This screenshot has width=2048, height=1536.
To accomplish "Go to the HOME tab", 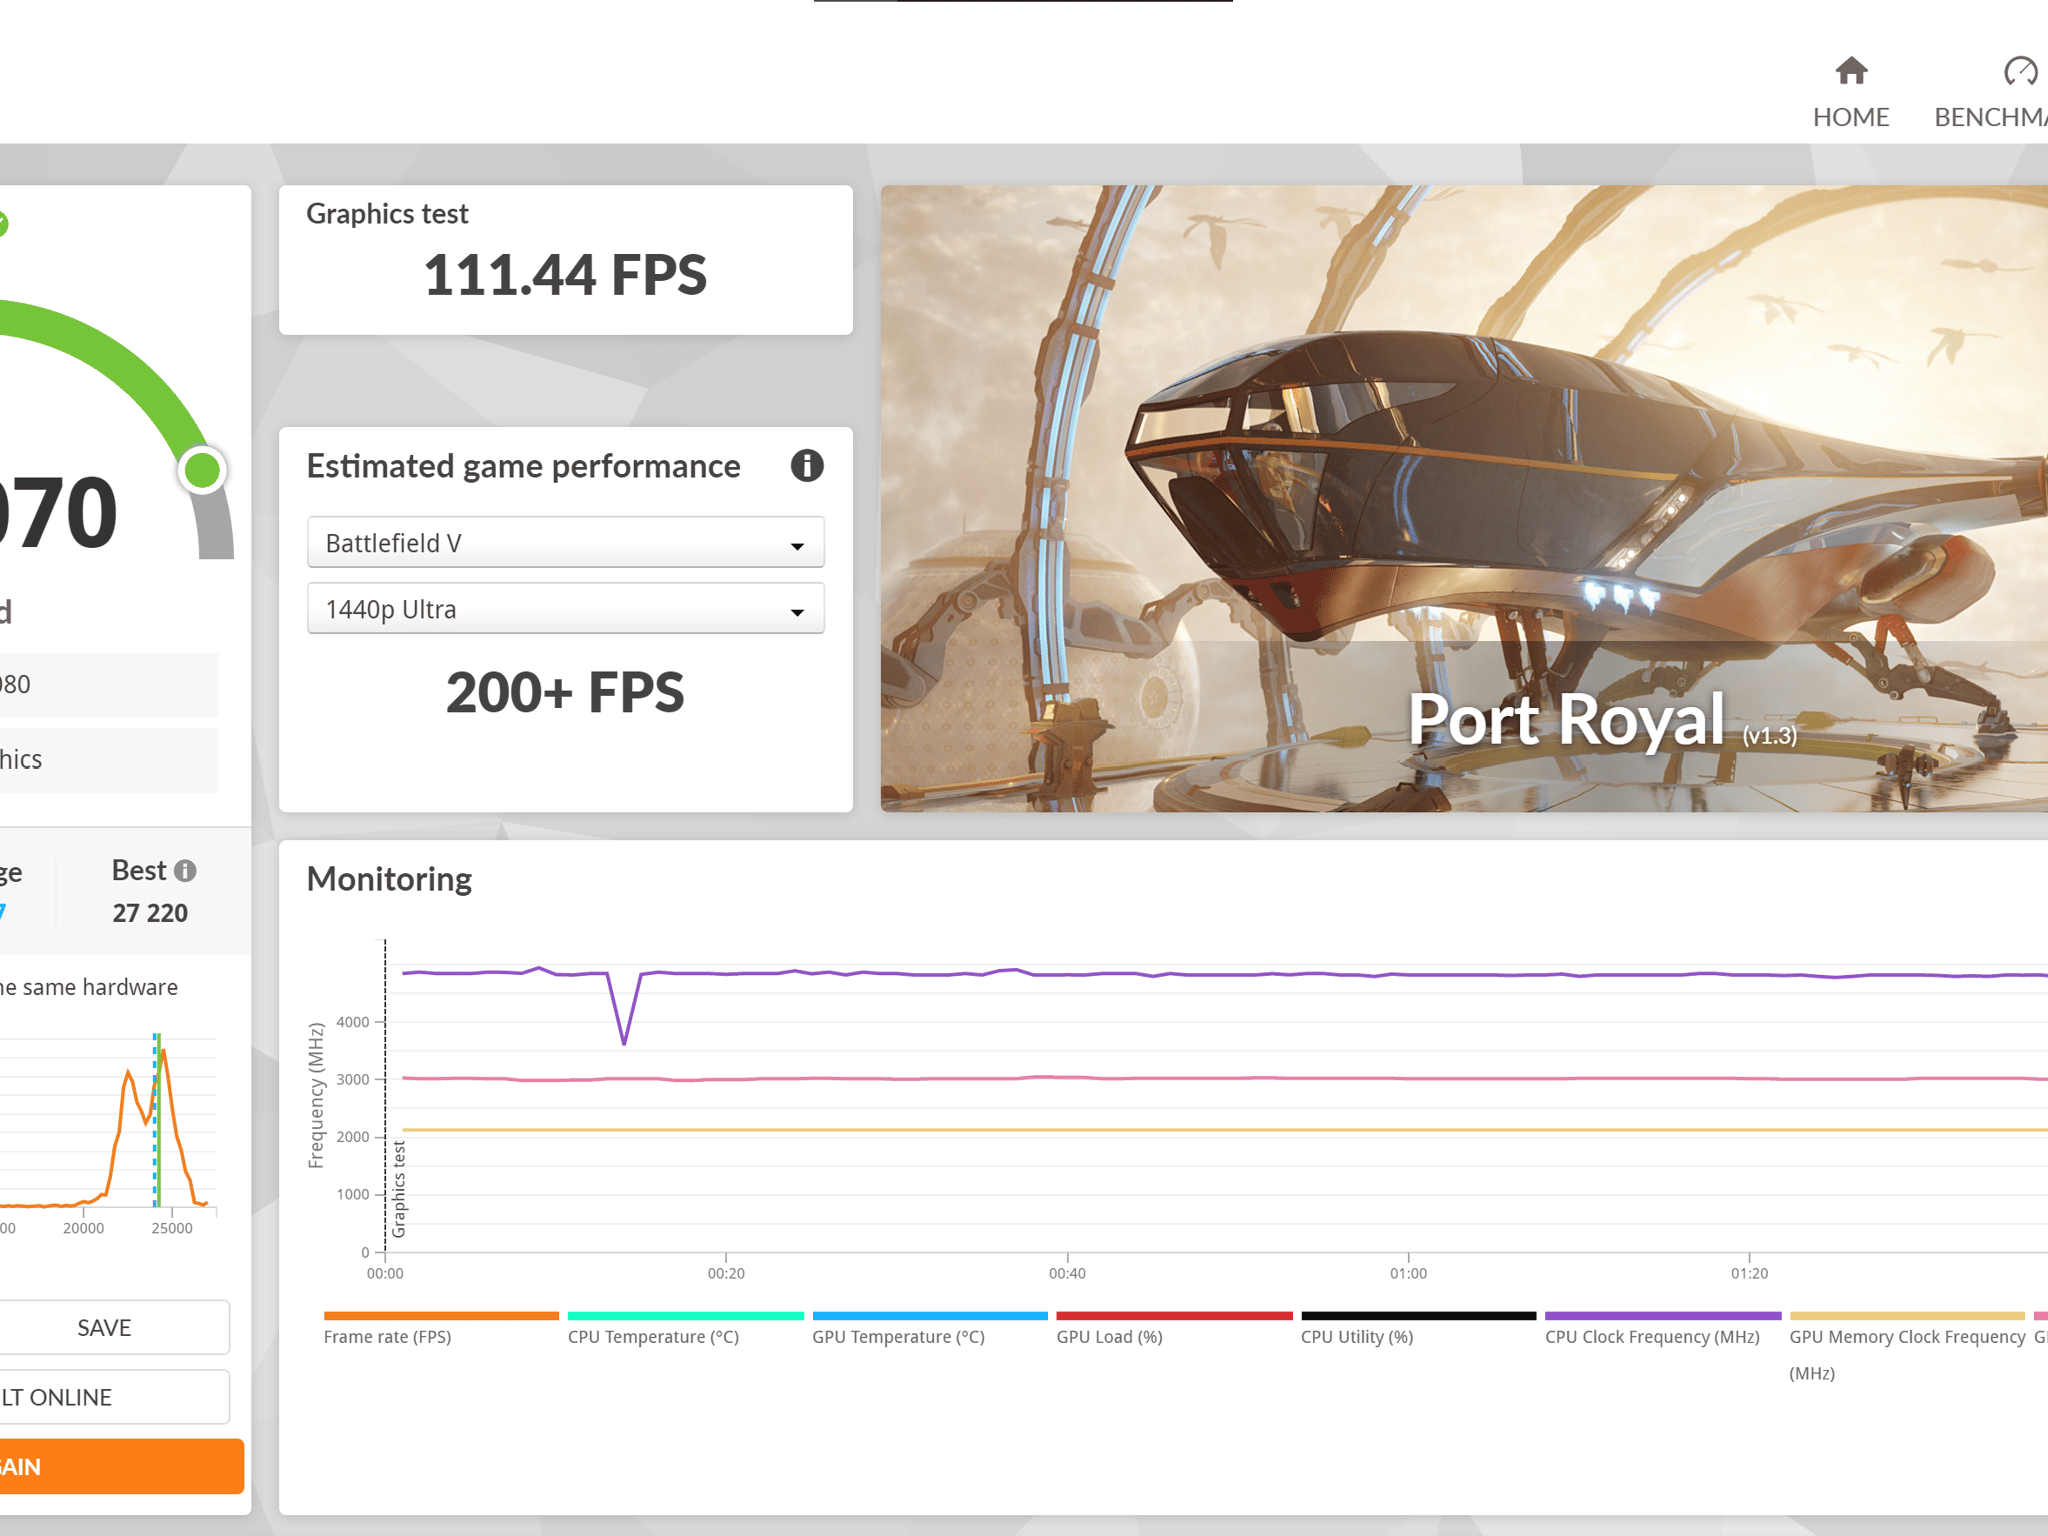I will (x=1850, y=92).
